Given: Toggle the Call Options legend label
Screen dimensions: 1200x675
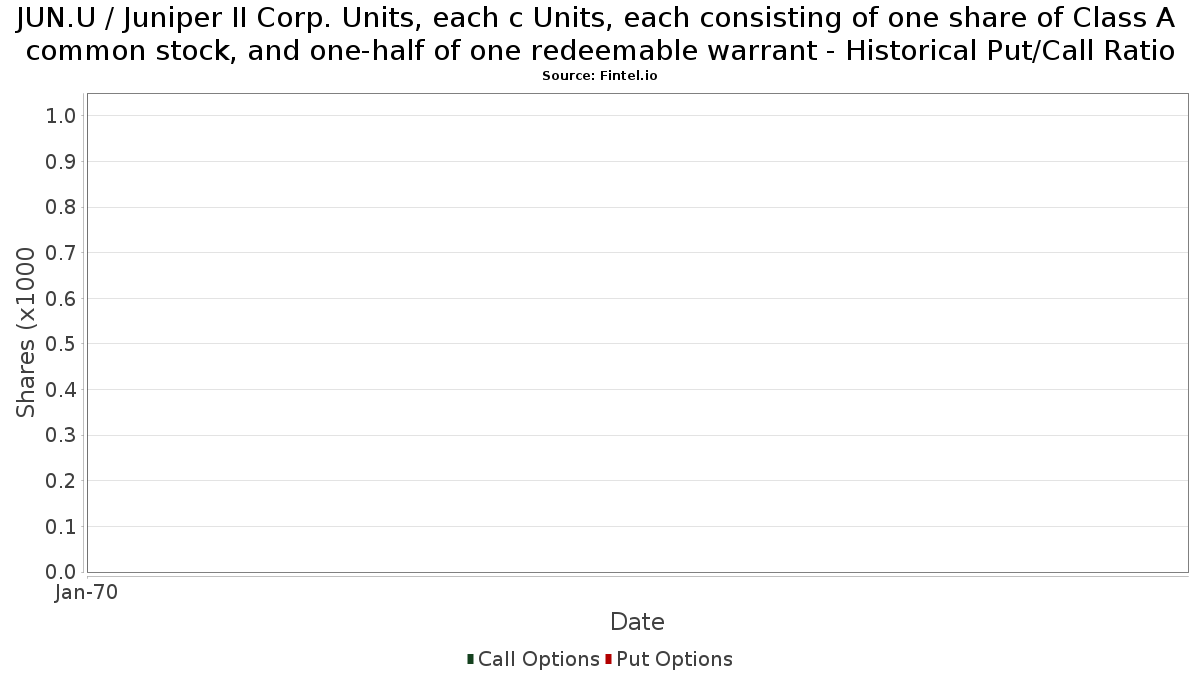Looking at the screenshot, I should click(x=539, y=659).
